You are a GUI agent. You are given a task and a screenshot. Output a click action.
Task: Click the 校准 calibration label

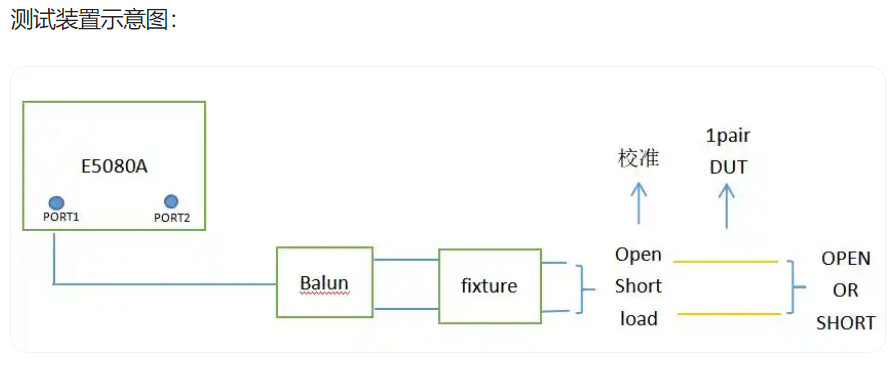[639, 158]
